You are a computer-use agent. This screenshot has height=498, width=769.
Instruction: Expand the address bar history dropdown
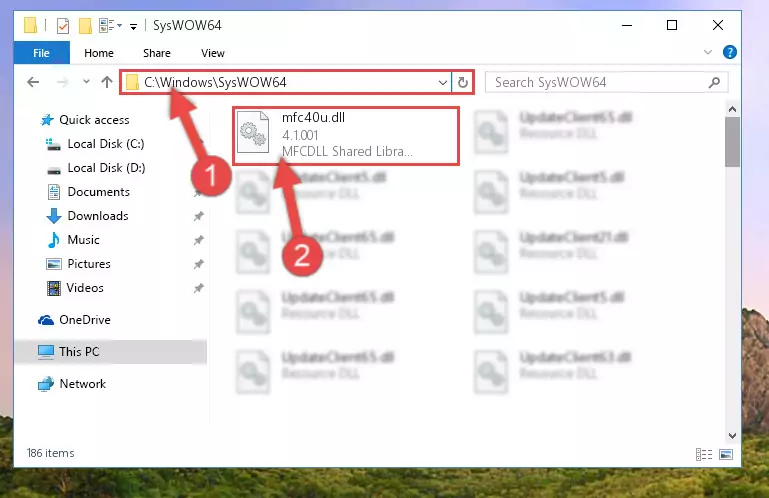pos(442,82)
